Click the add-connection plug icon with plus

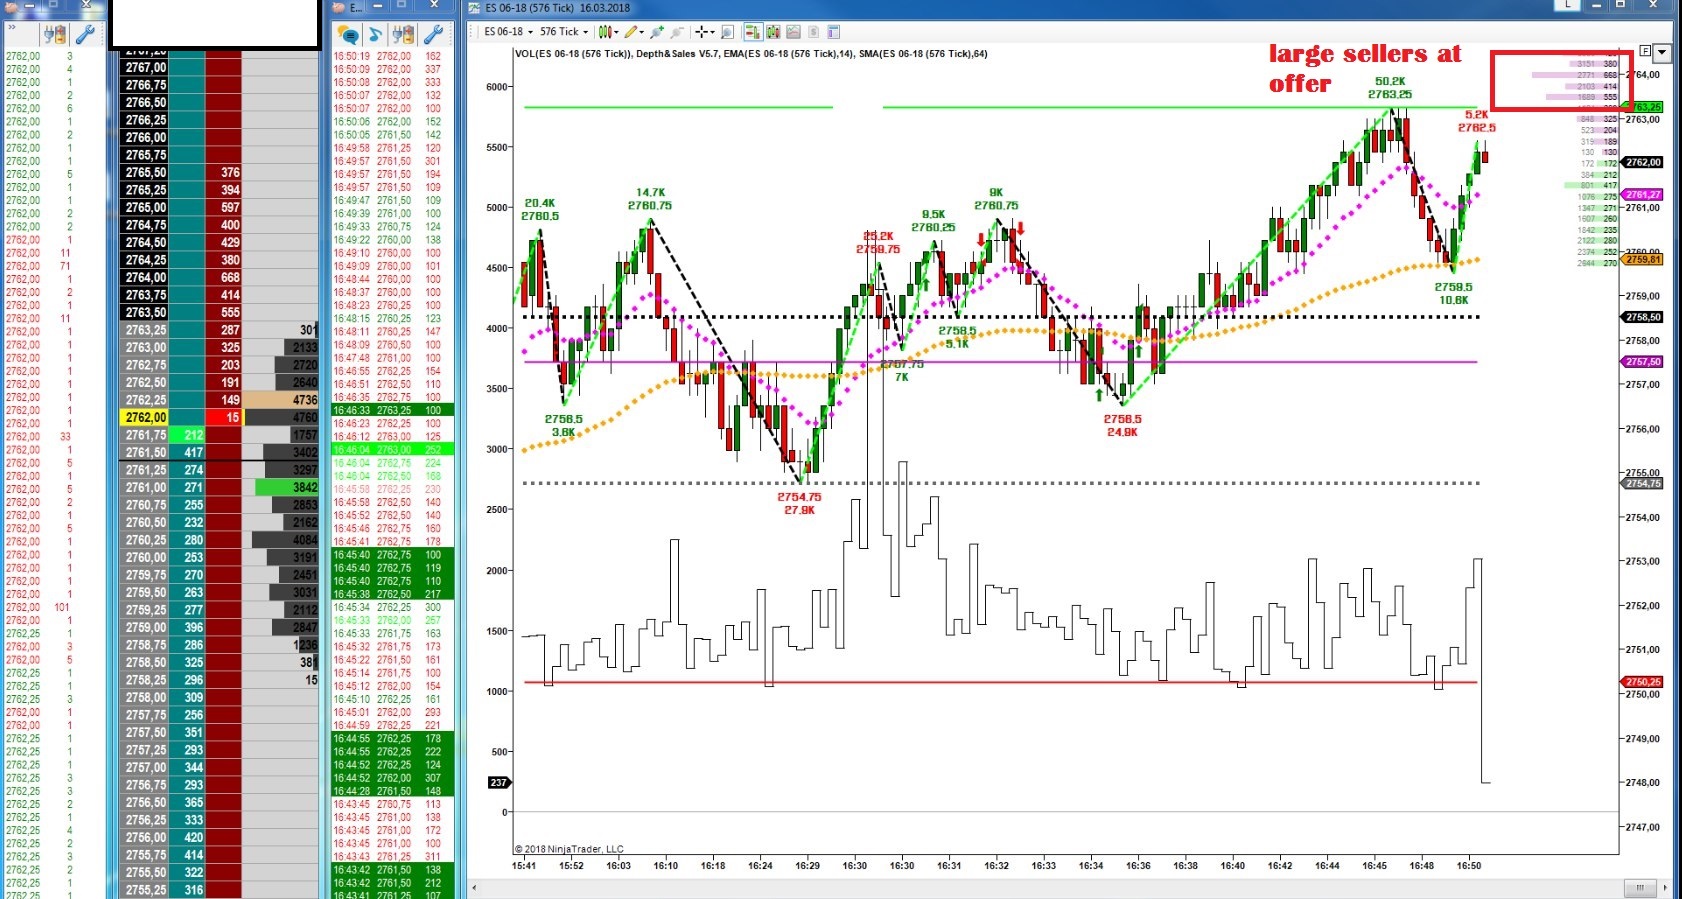point(657,32)
